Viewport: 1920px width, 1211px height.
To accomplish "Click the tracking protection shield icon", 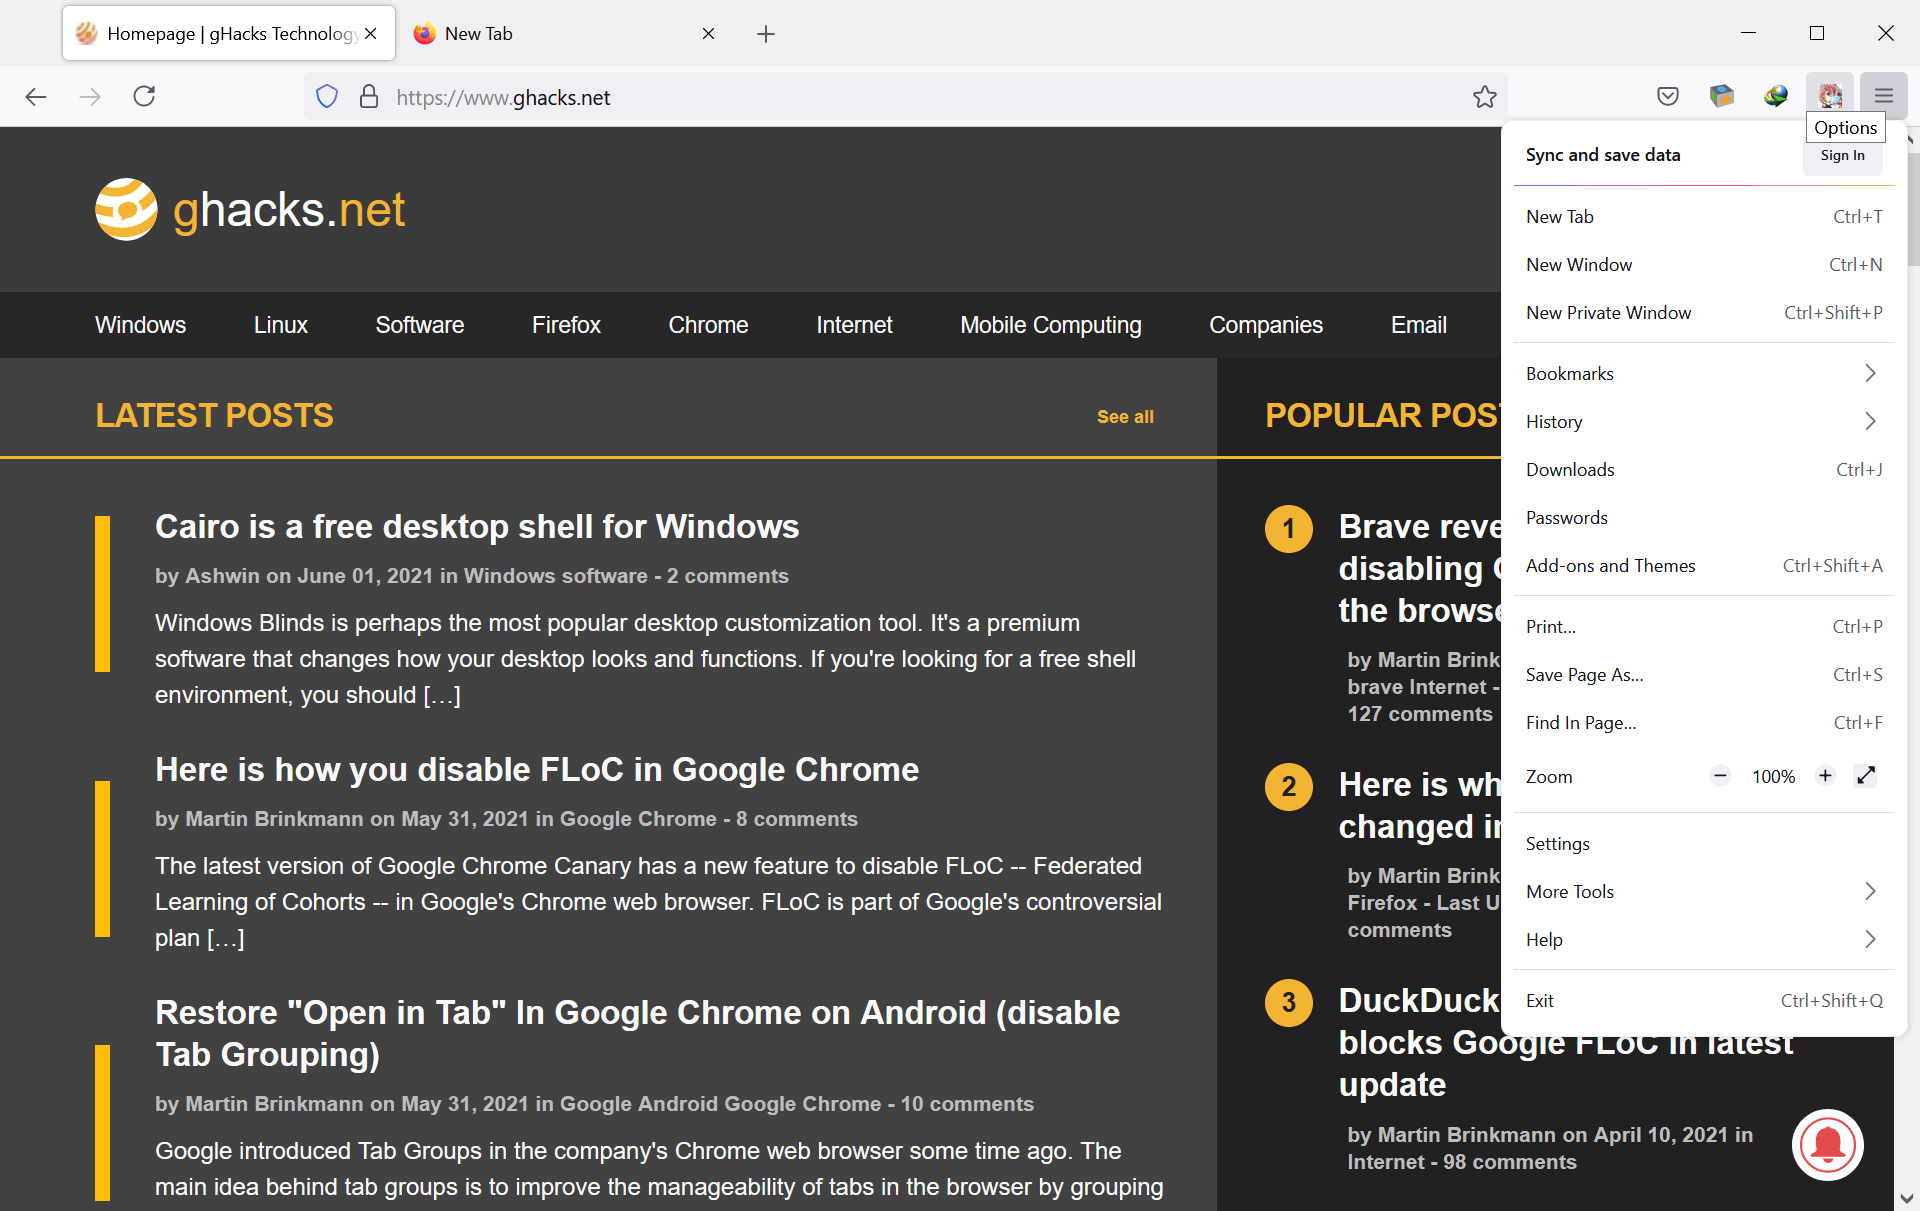I will (326, 96).
